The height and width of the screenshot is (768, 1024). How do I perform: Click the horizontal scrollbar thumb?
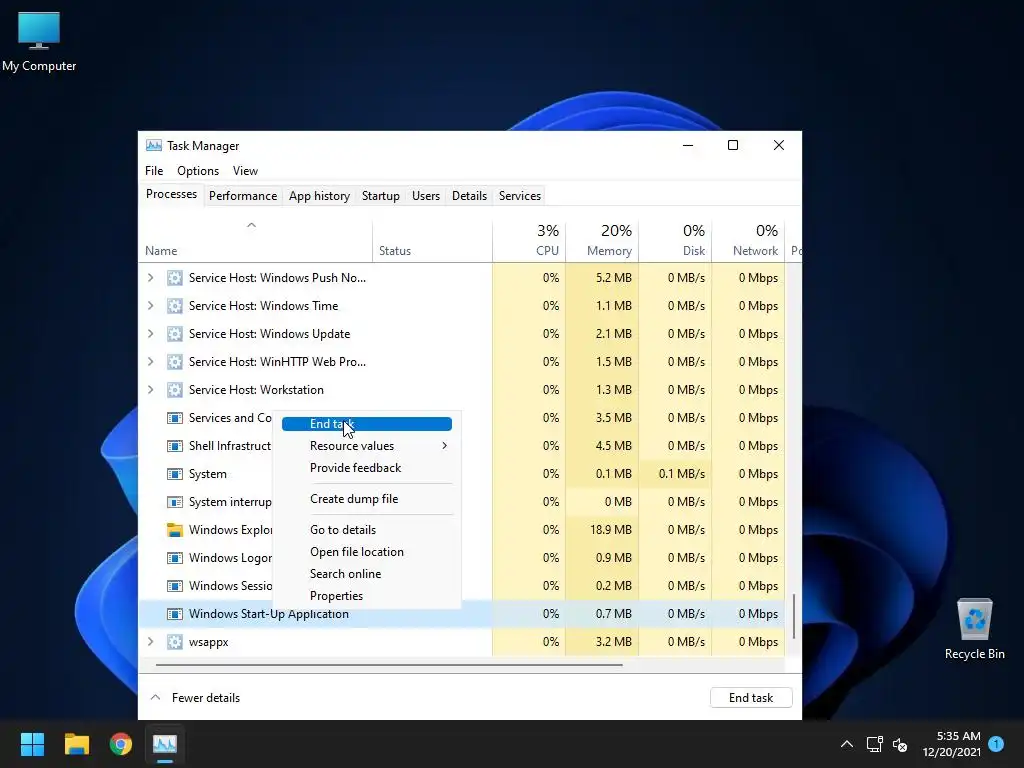click(x=389, y=665)
